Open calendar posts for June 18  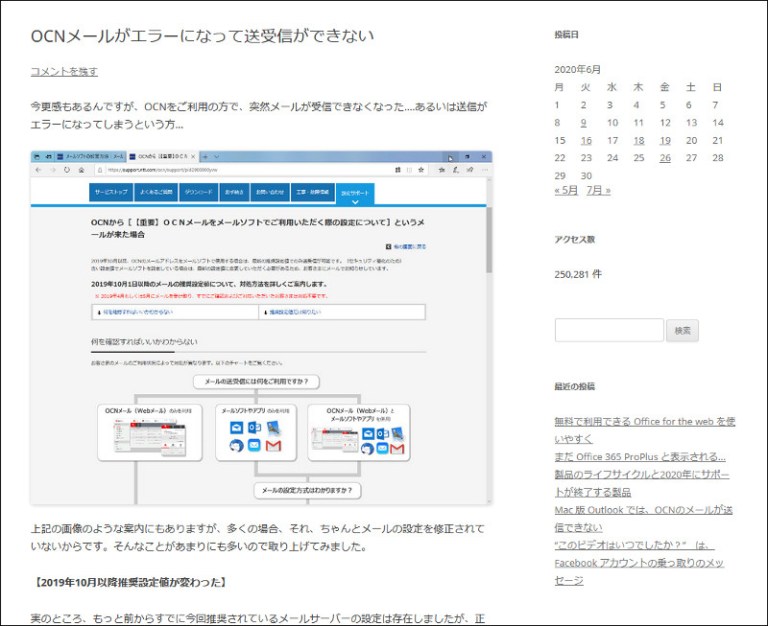point(639,141)
